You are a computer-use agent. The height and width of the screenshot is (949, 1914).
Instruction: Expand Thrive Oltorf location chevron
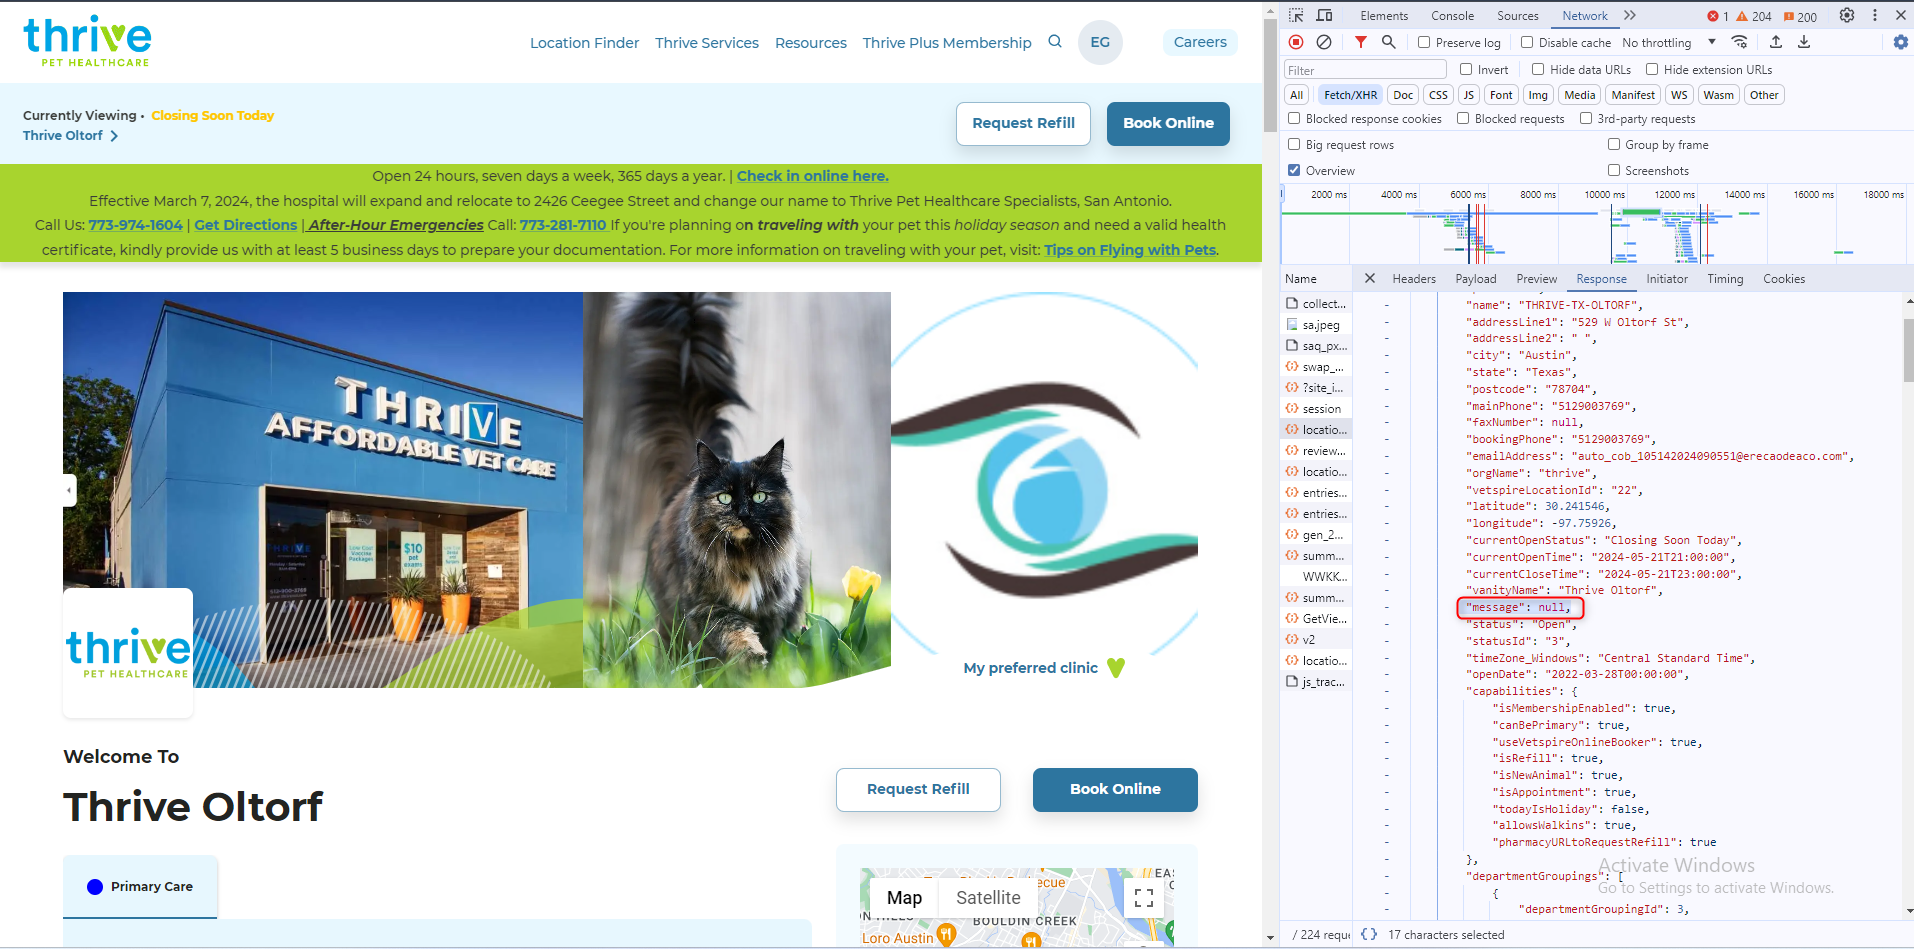click(114, 136)
